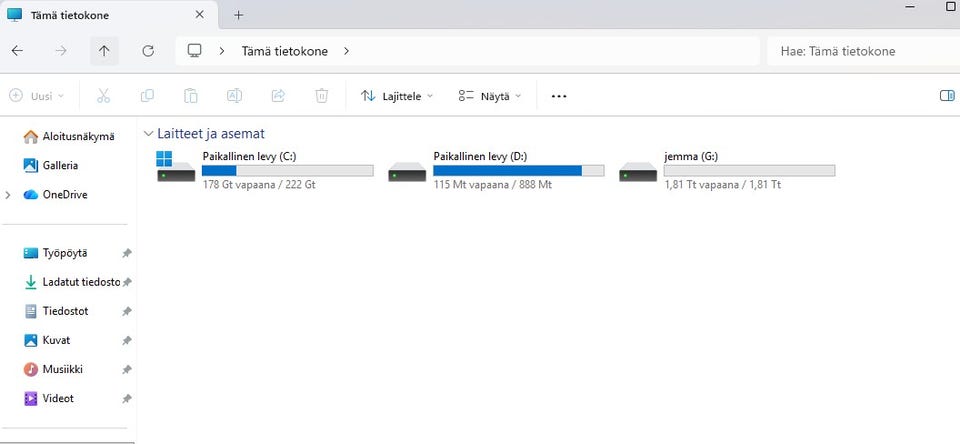
Task: Click the Back navigation arrow
Action: coord(17,51)
